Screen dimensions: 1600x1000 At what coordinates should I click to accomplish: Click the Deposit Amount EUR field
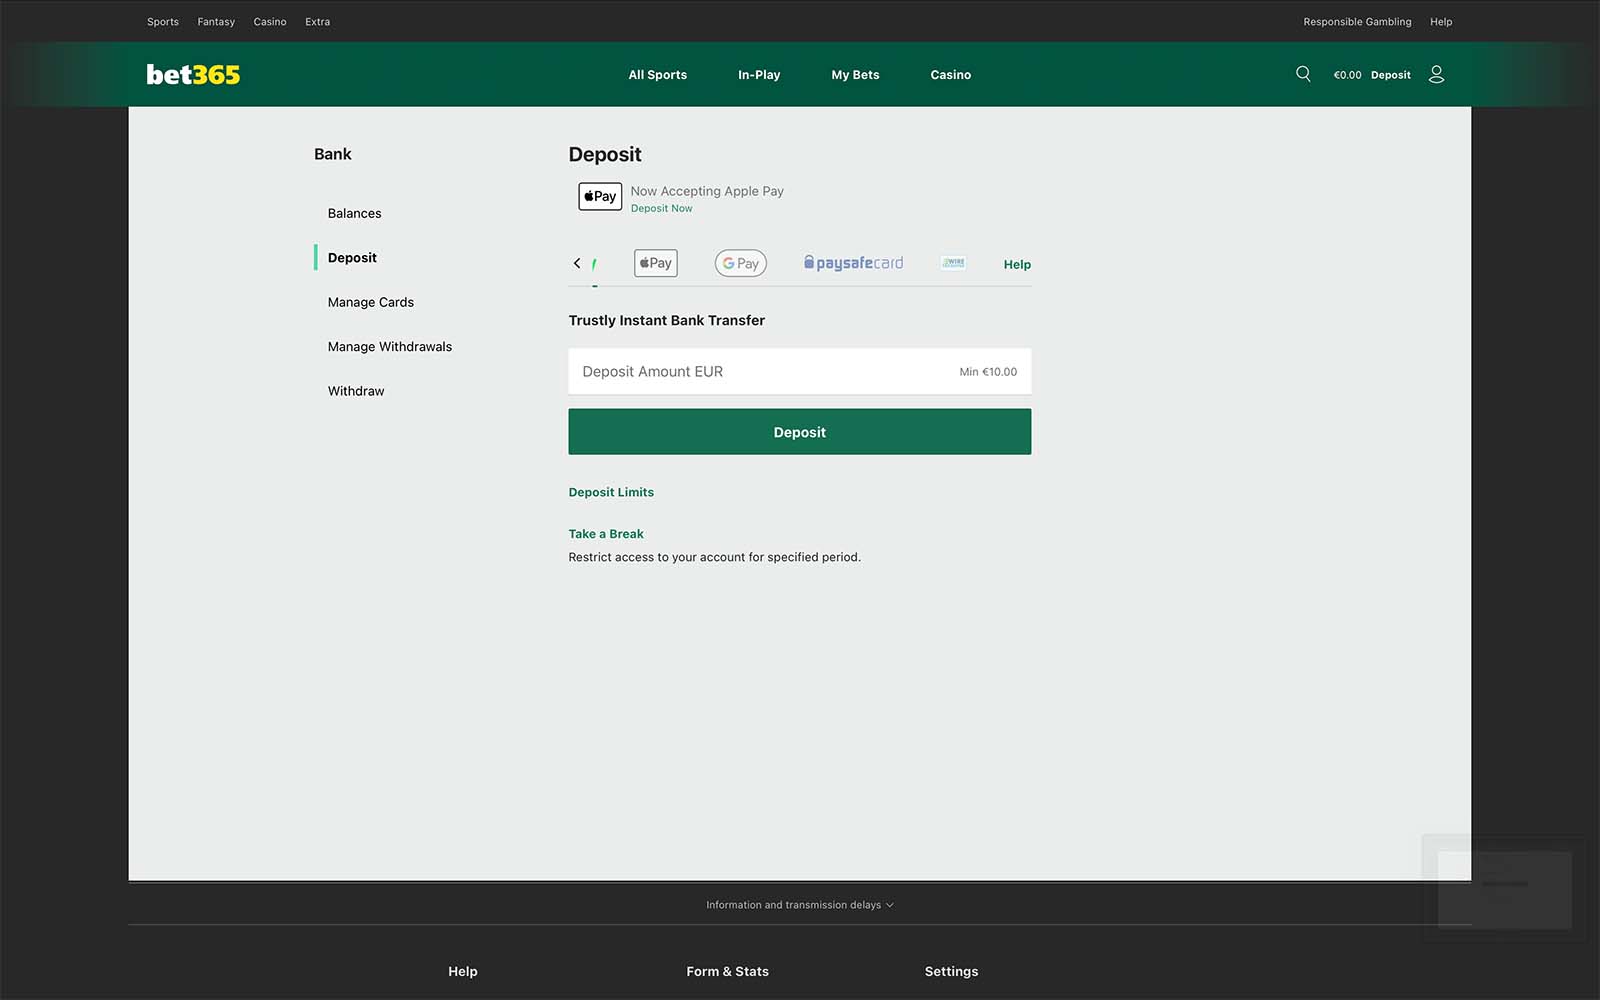[x=760, y=372]
